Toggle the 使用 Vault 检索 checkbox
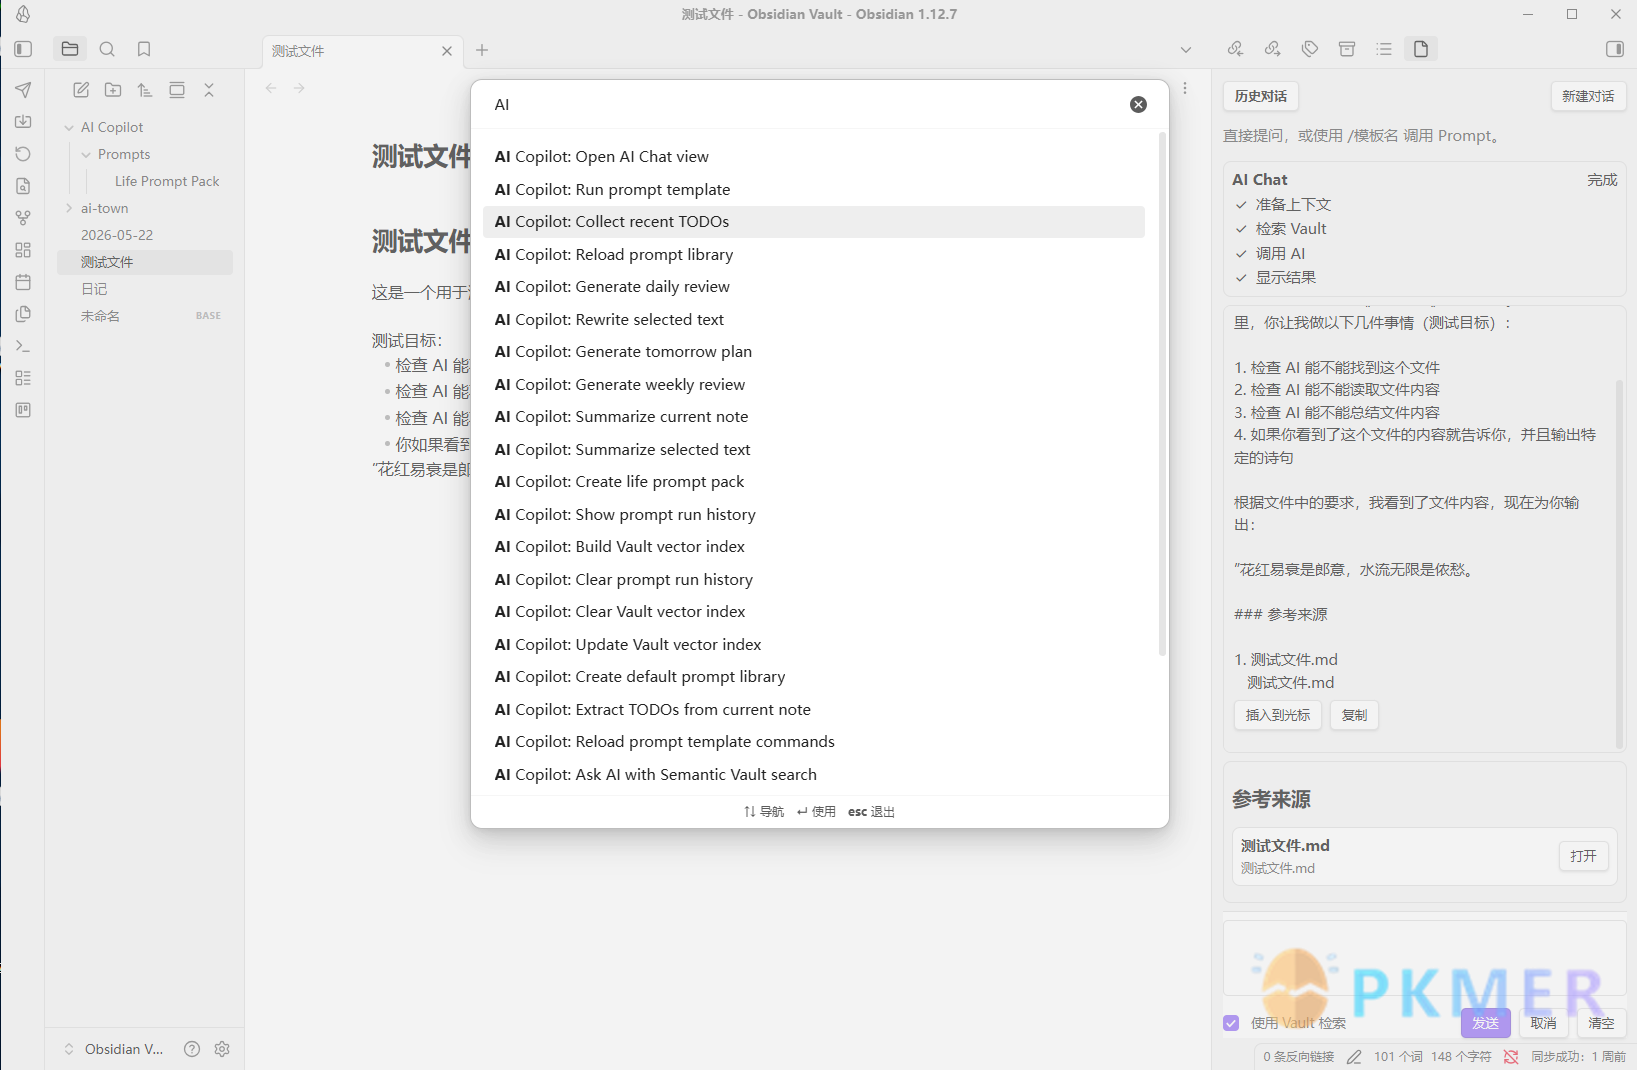 [x=1231, y=1023]
